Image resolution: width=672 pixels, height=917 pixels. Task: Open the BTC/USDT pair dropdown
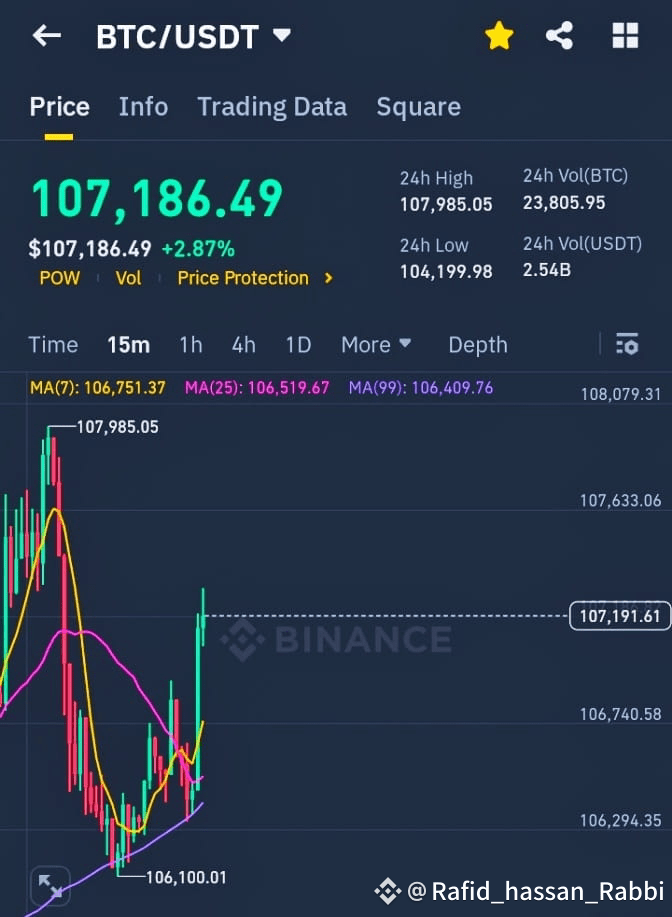pos(193,36)
